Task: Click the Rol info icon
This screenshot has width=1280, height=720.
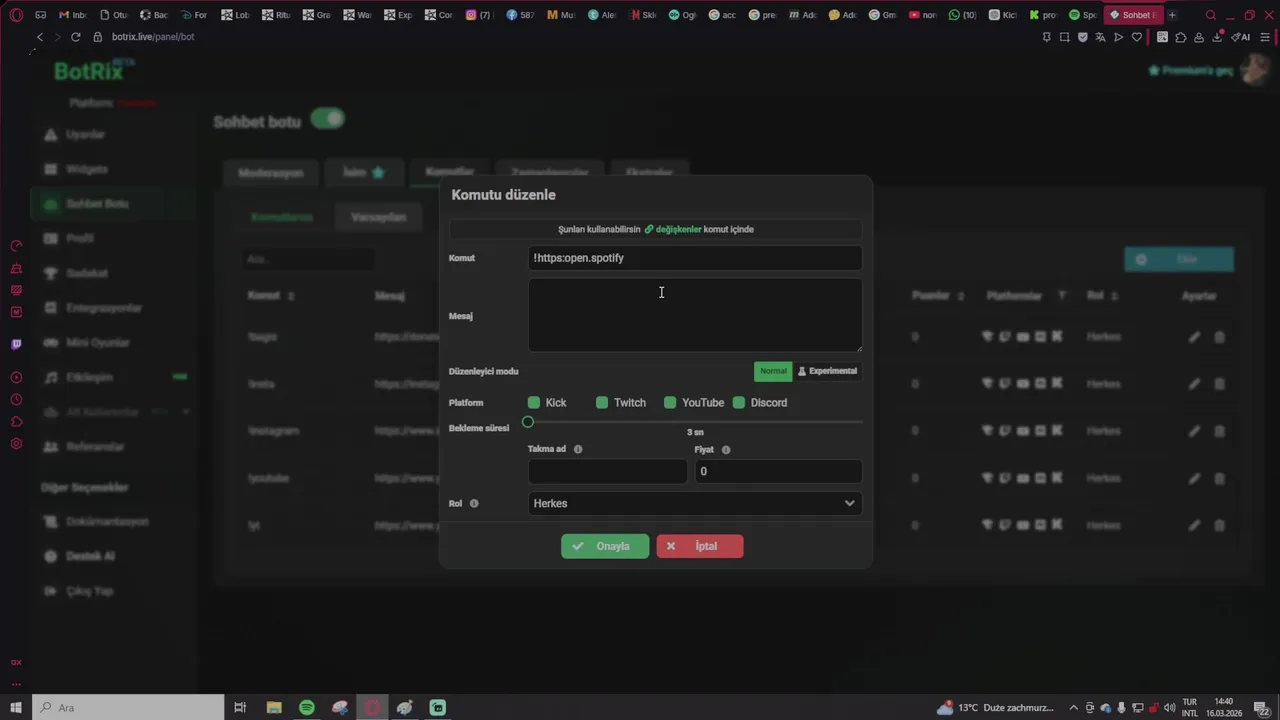Action: (x=474, y=503)
